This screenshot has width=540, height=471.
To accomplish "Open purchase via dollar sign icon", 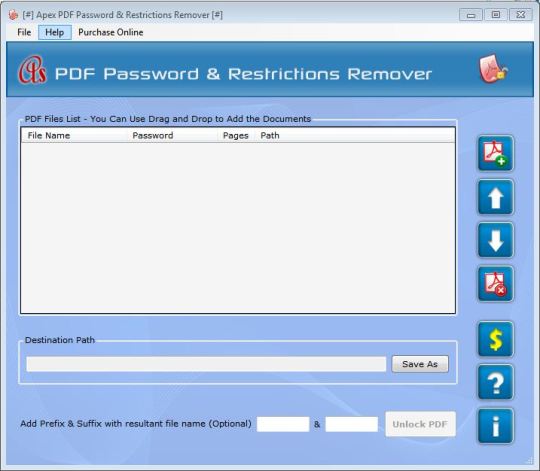I will (x=495, y=339).
